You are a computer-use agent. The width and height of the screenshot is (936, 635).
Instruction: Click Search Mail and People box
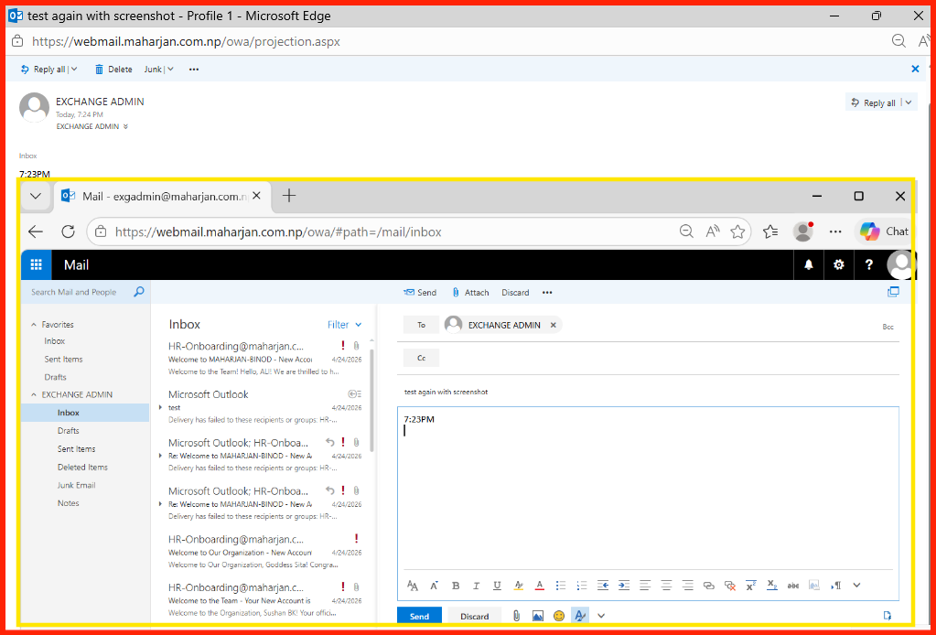coord(85,292)
